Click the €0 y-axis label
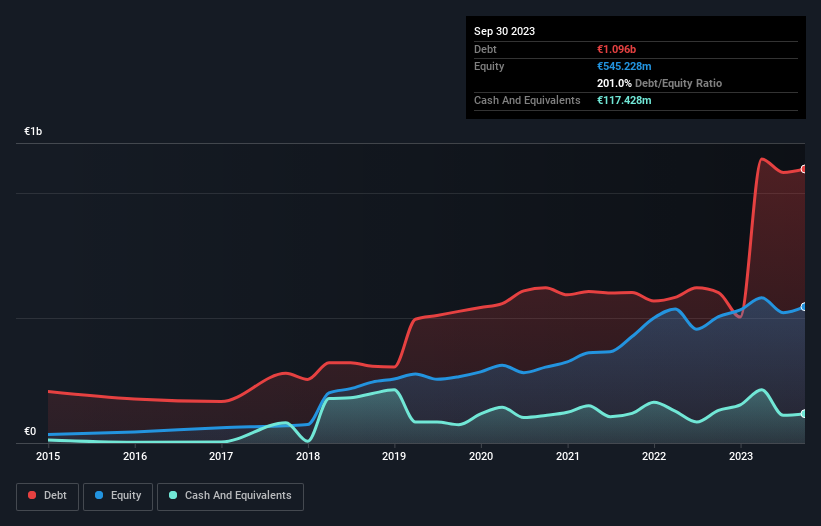 click(30, 432)
